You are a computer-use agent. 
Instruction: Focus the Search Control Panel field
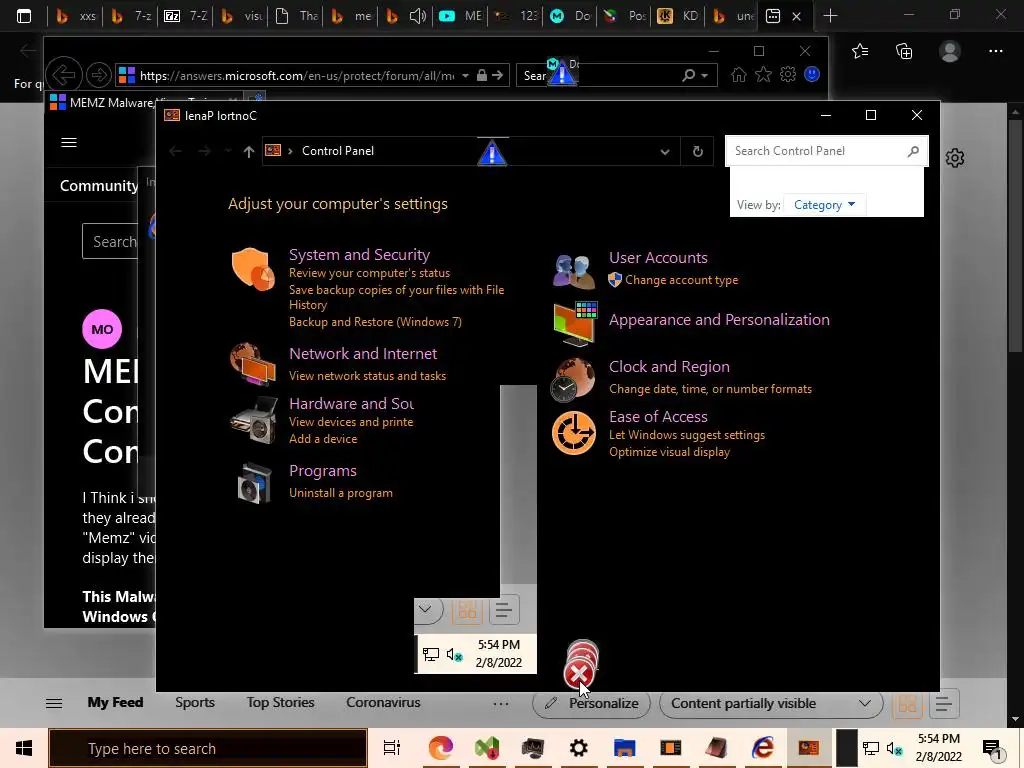coord(826,151)
